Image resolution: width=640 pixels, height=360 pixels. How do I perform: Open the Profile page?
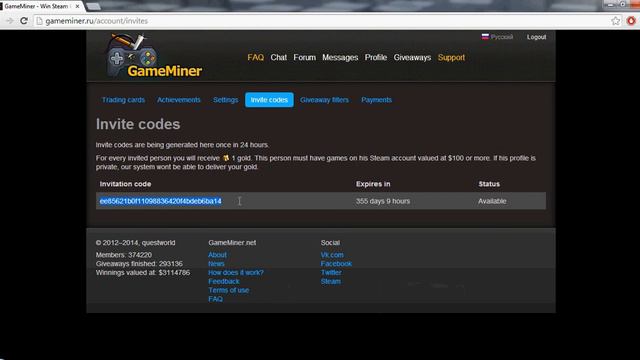tap(376, 58)
